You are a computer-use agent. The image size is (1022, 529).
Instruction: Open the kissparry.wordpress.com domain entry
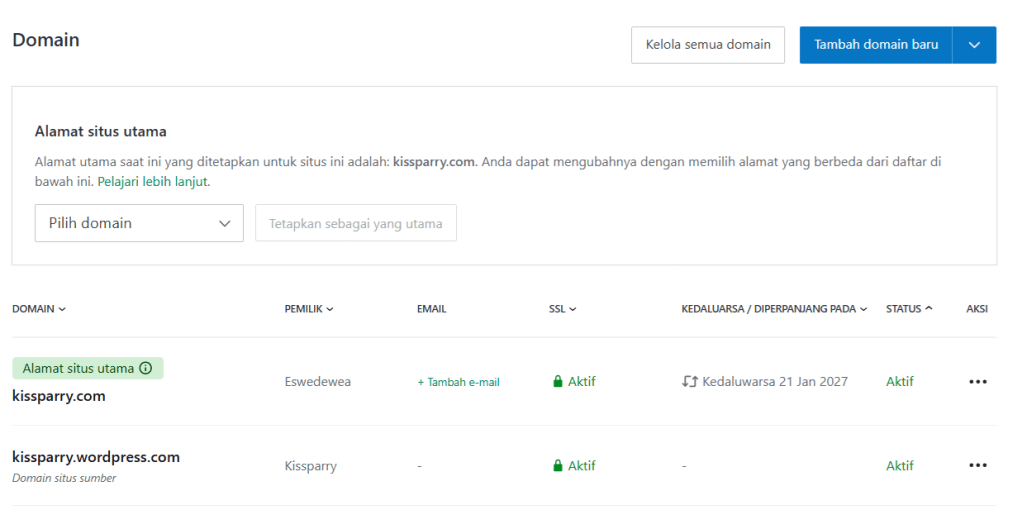96,457
